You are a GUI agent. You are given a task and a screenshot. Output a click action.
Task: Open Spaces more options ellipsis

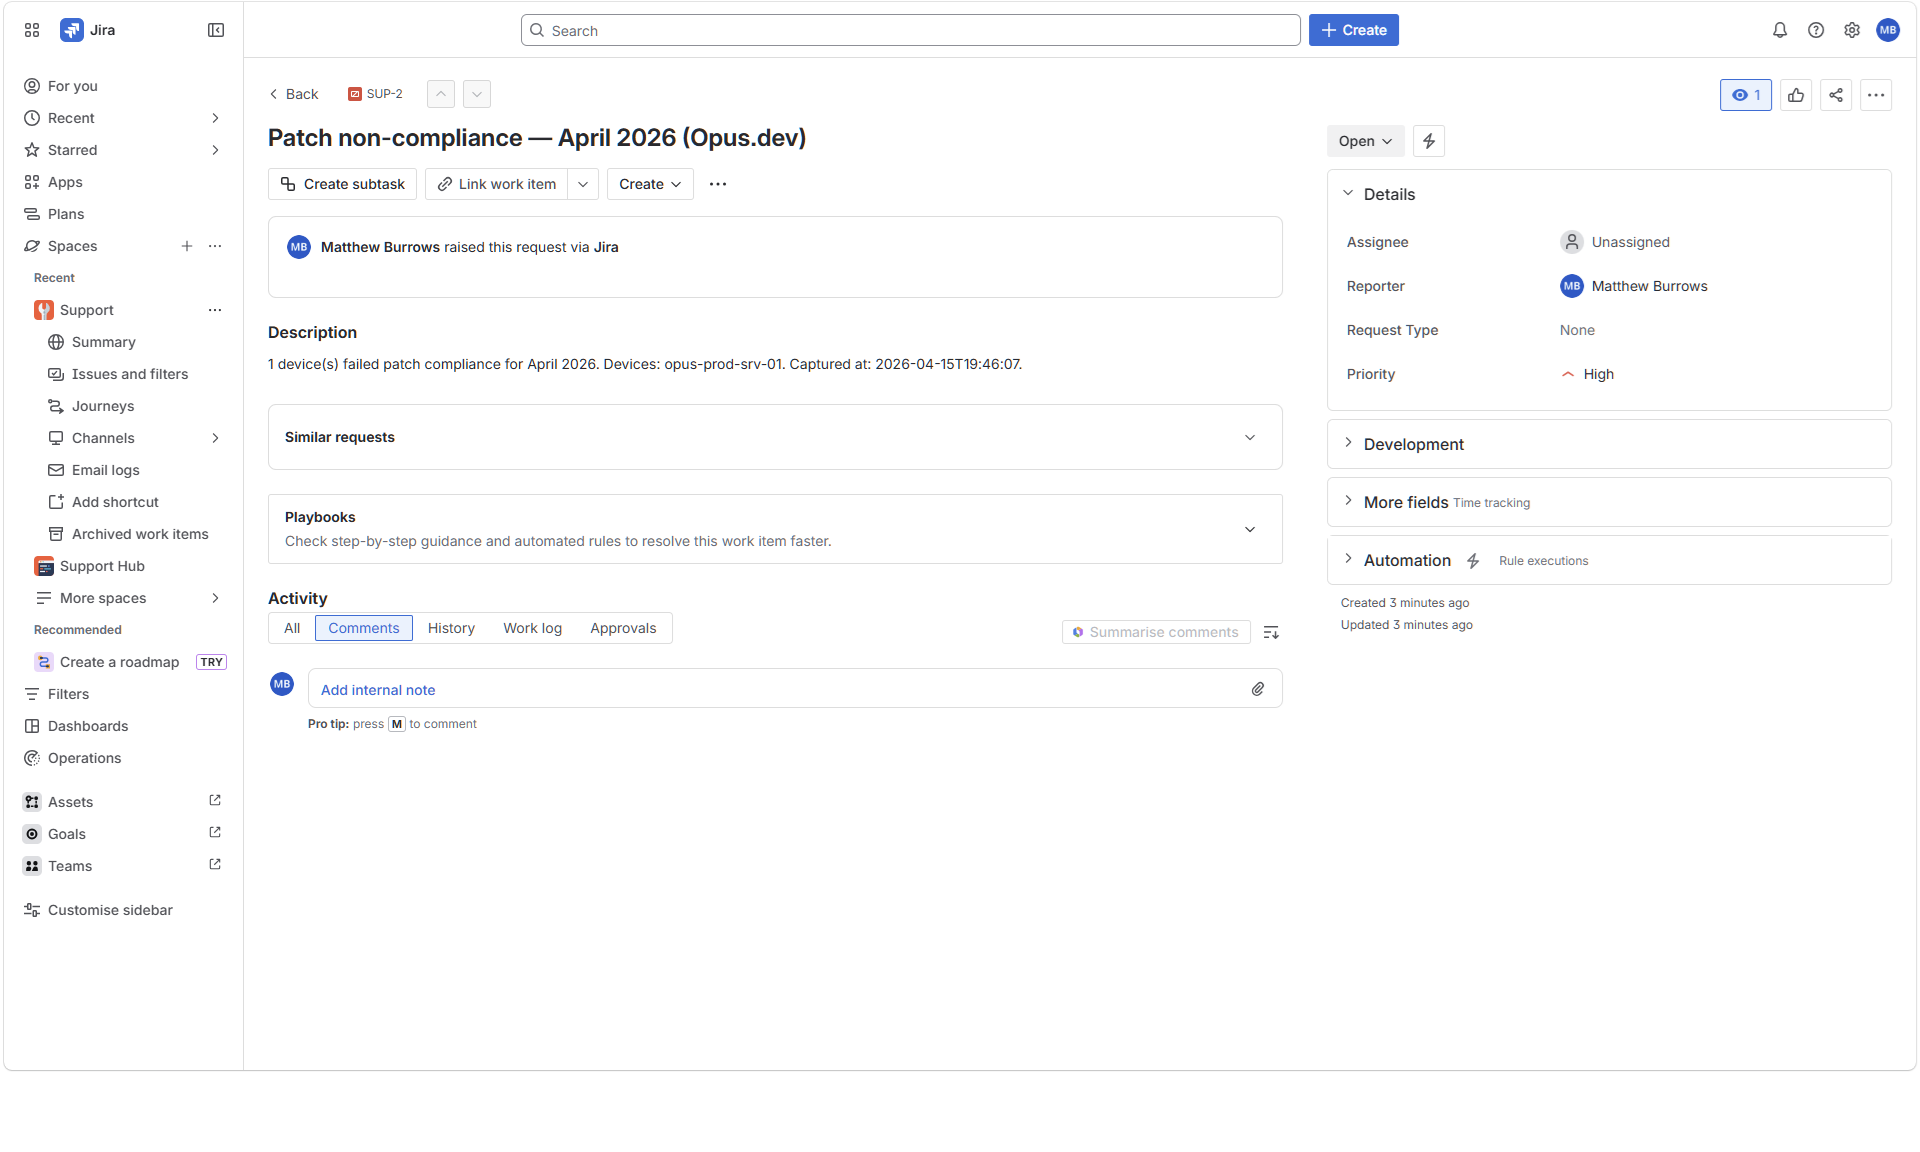tap(215, 246)
